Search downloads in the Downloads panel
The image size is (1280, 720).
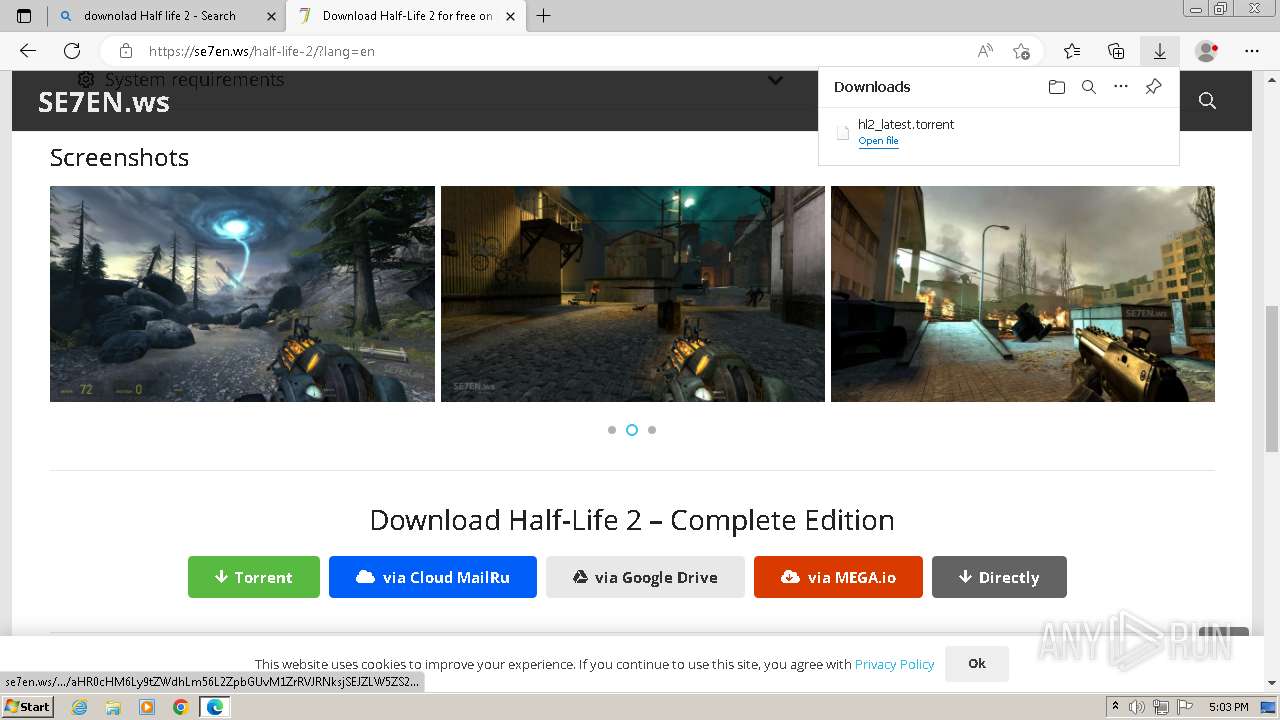[1089, 87]
